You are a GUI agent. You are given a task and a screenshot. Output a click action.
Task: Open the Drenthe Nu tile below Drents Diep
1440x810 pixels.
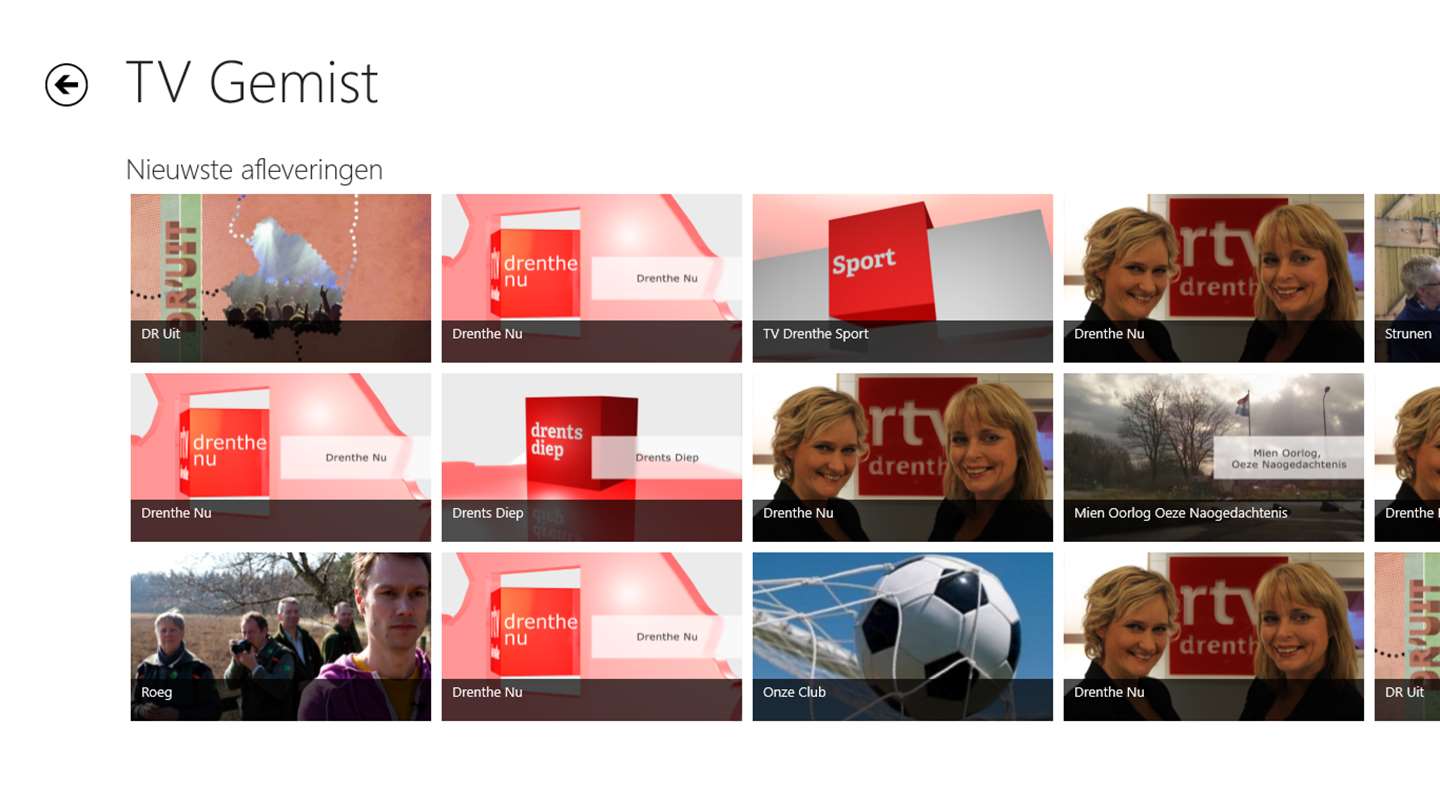coord(592,637)
